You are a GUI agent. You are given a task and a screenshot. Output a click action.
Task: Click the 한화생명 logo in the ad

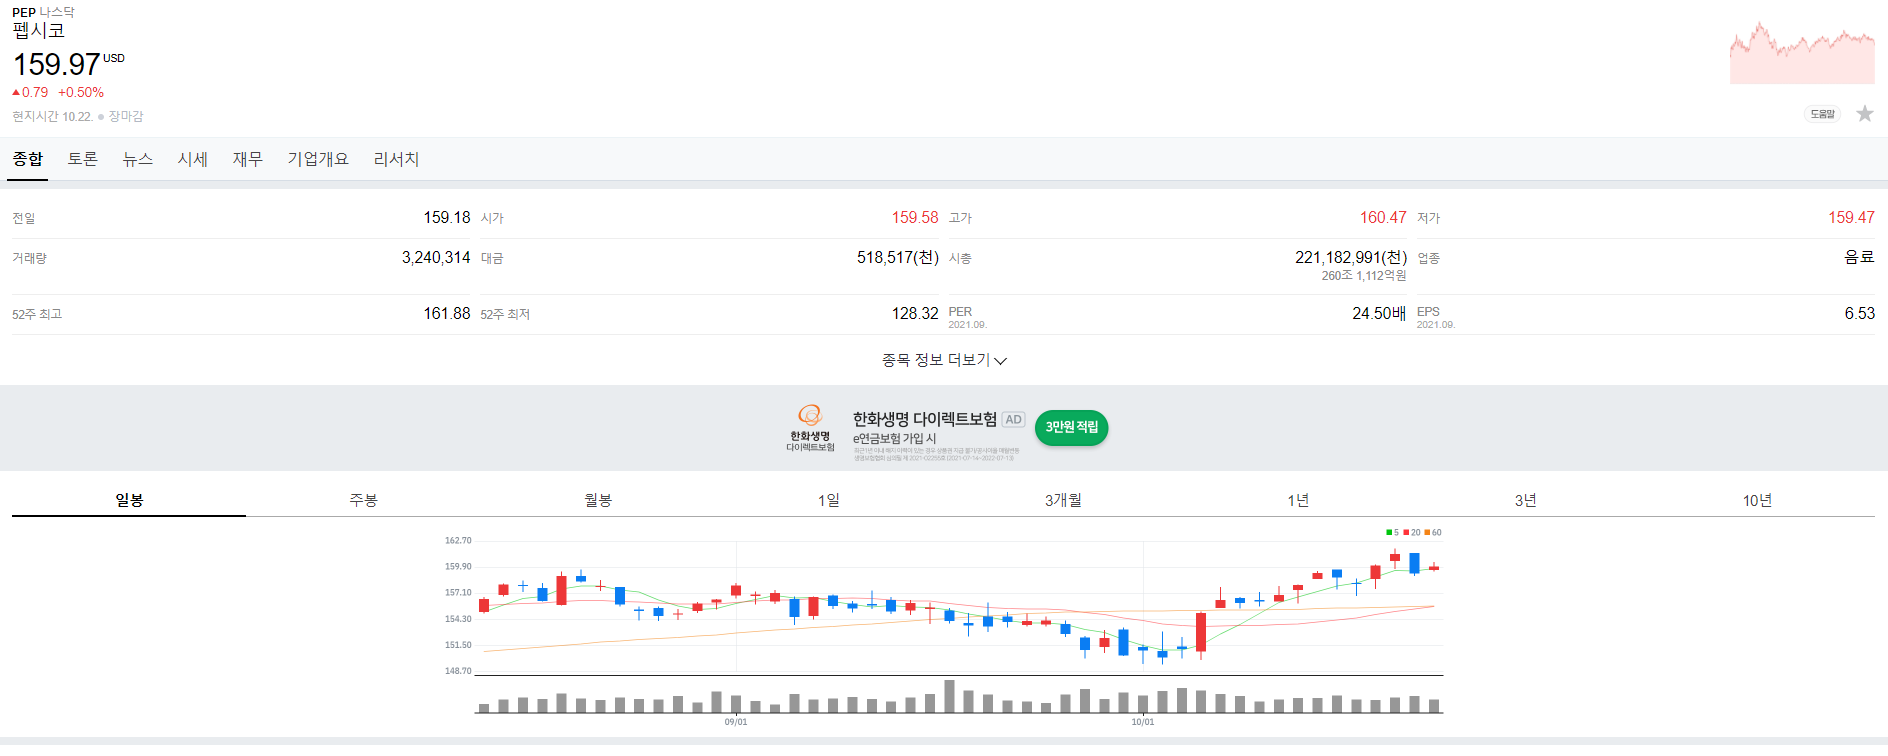pos(810,428)
